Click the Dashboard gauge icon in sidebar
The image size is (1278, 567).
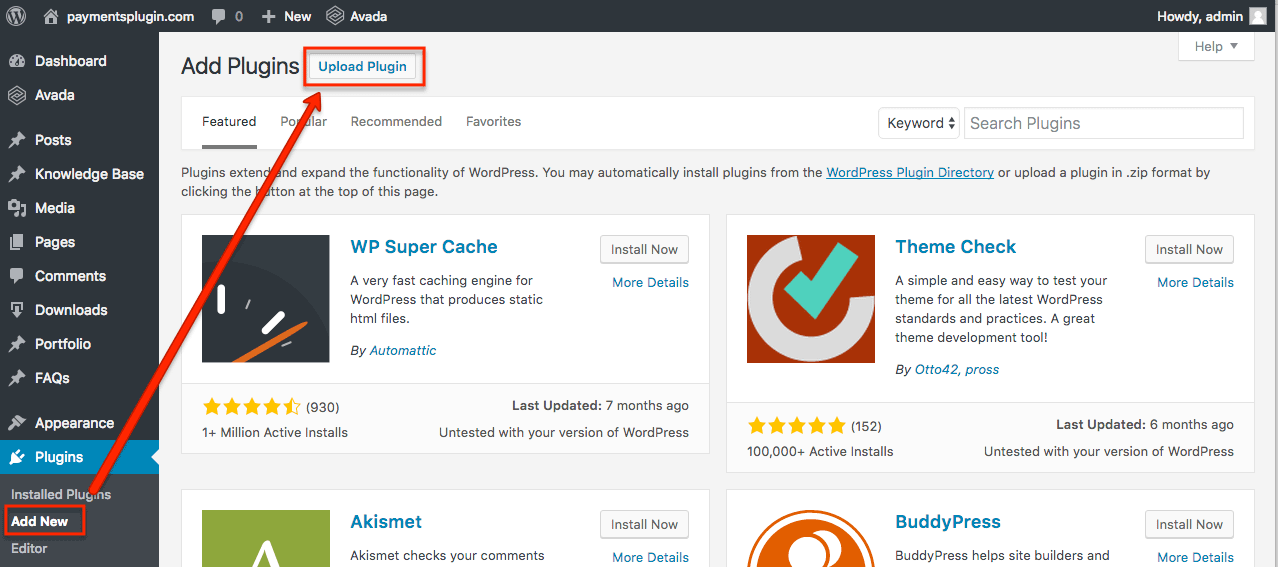pyautogui.click(x=17, y=61)
